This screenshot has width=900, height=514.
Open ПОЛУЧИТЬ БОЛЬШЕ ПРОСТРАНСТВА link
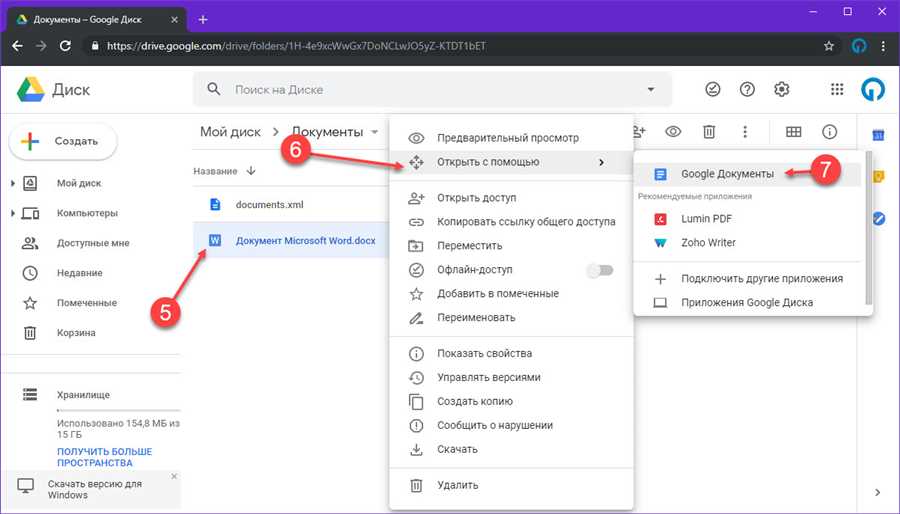[x=104, y=457]
